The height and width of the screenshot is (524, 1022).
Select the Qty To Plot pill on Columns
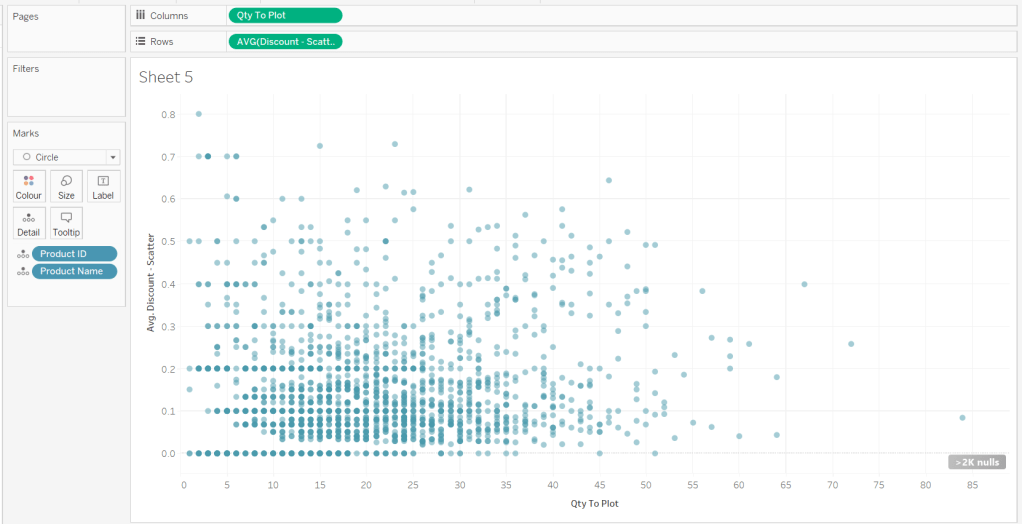click(x=285, y=15)
